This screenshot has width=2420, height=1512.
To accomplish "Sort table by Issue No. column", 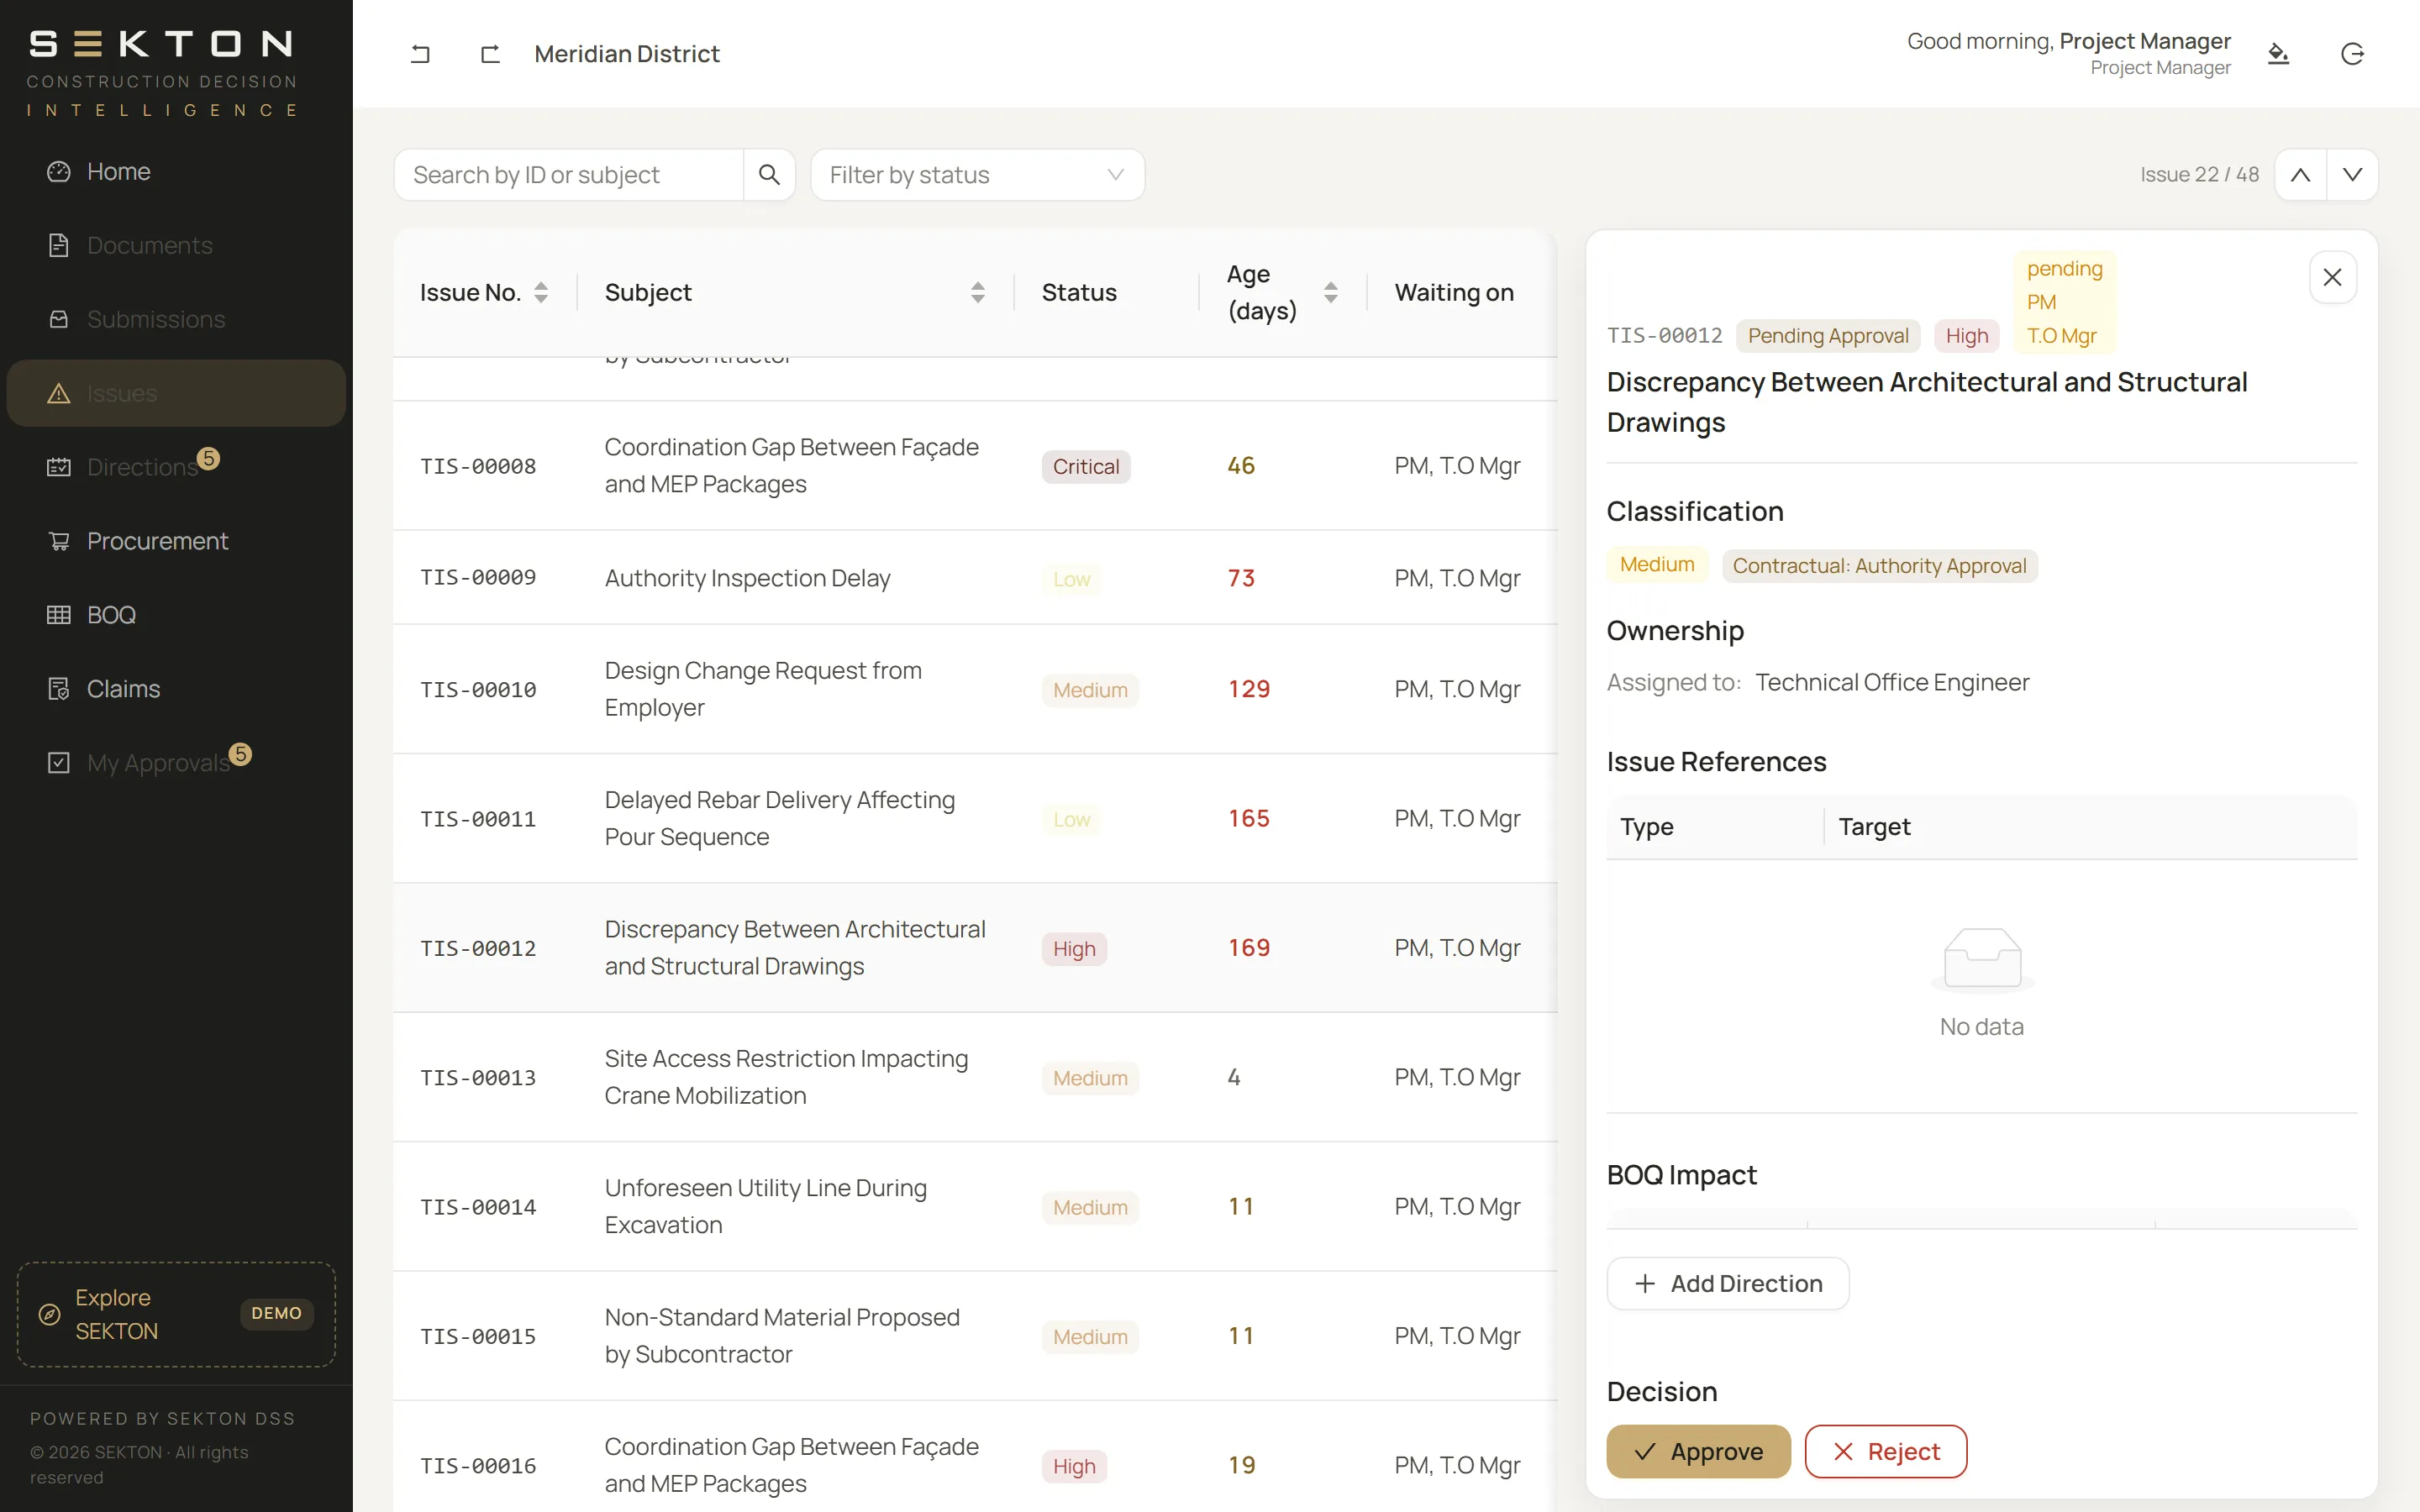I will [x=540, y=292].
